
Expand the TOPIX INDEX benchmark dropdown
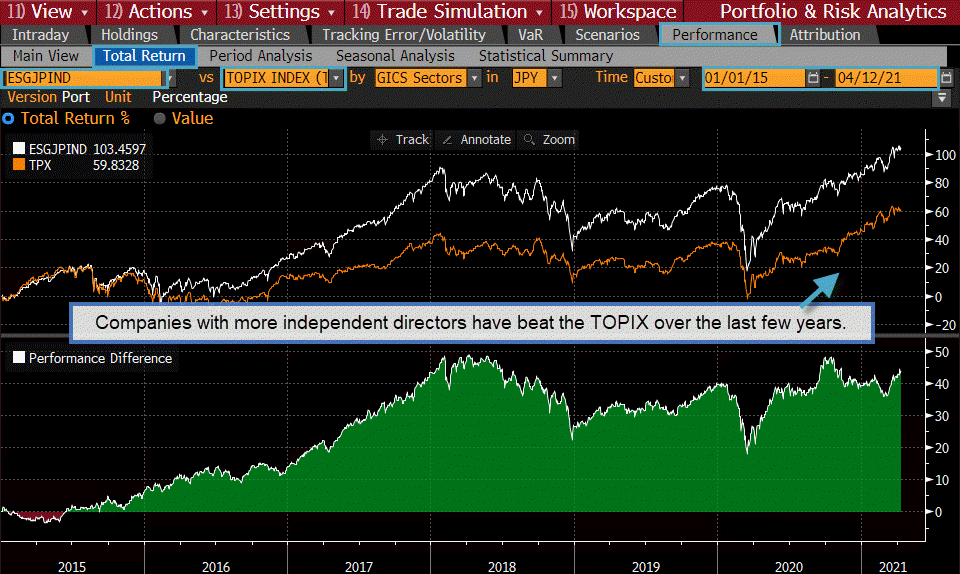[336, 78]
